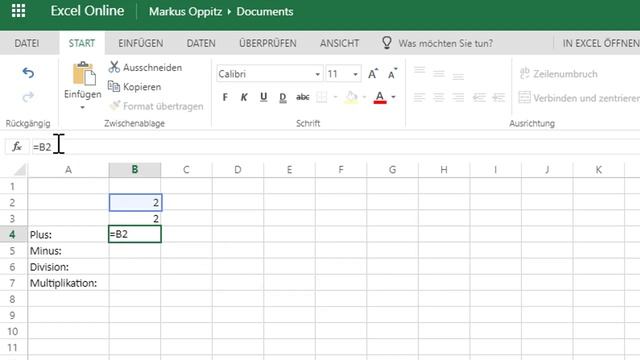Click the lightbulb Tell Me icon

[x=387, y=42]
